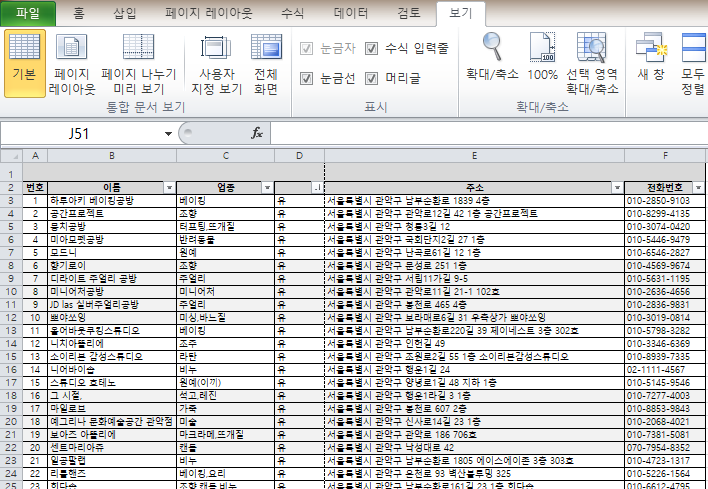The image size is (708, 489).
Task: Click the Select All corner button
Action: 11,156
